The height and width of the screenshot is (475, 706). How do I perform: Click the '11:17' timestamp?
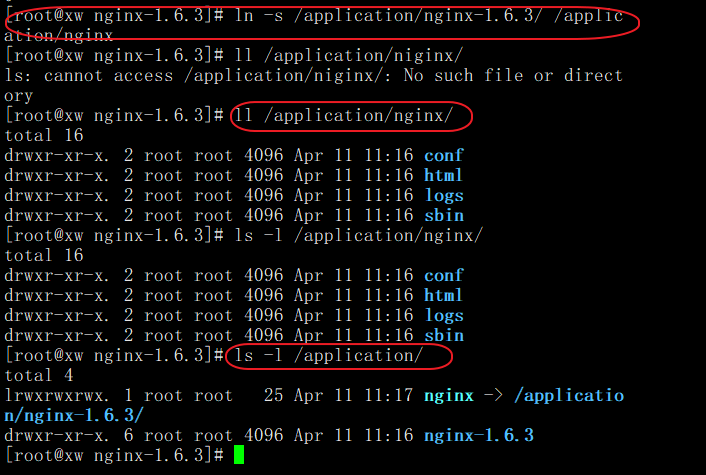click(389, 395)
